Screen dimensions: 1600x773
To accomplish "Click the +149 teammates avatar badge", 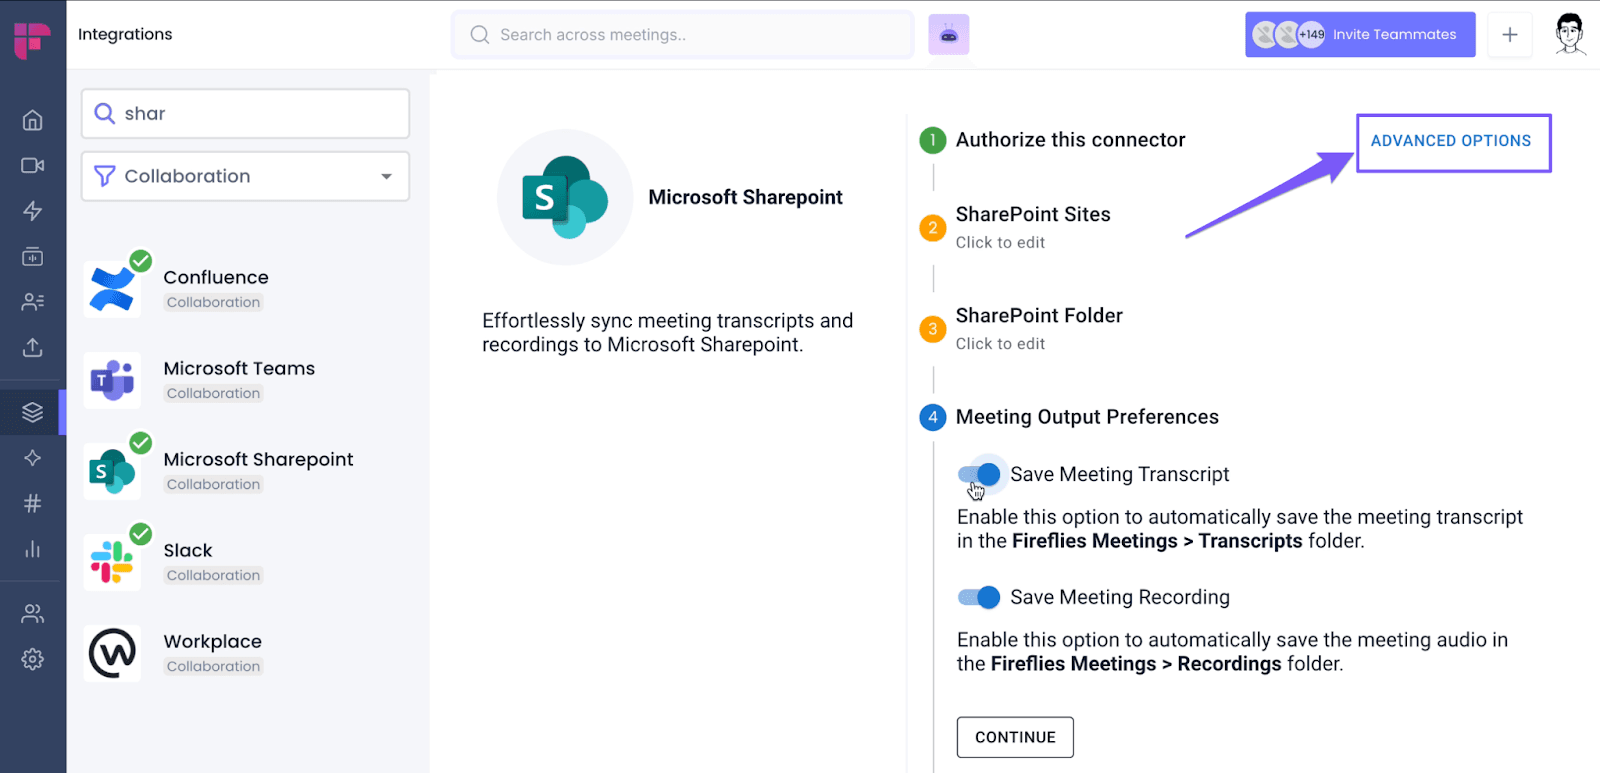I will 1311,34.
